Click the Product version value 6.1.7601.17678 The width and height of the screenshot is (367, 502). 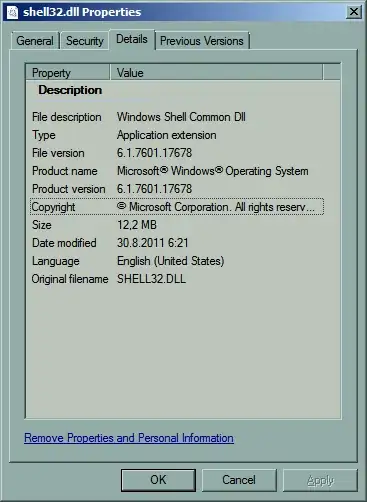154,189
